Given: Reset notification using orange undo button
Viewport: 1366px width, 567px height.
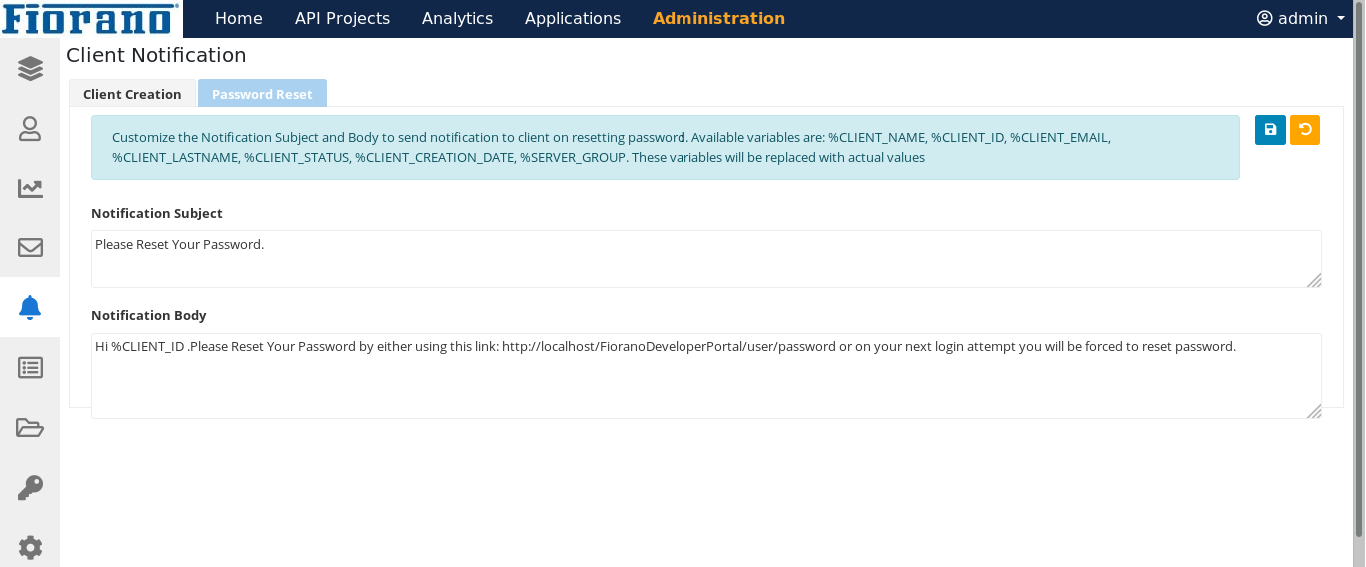Looking at the screenshot, I should point(1304,130).
